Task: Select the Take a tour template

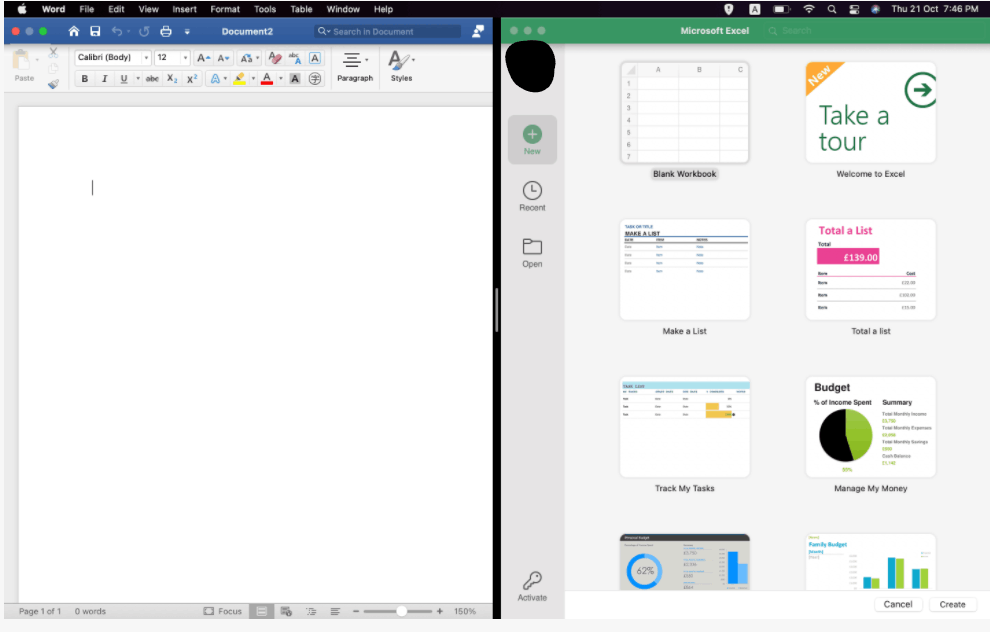Action: point(871,121)
